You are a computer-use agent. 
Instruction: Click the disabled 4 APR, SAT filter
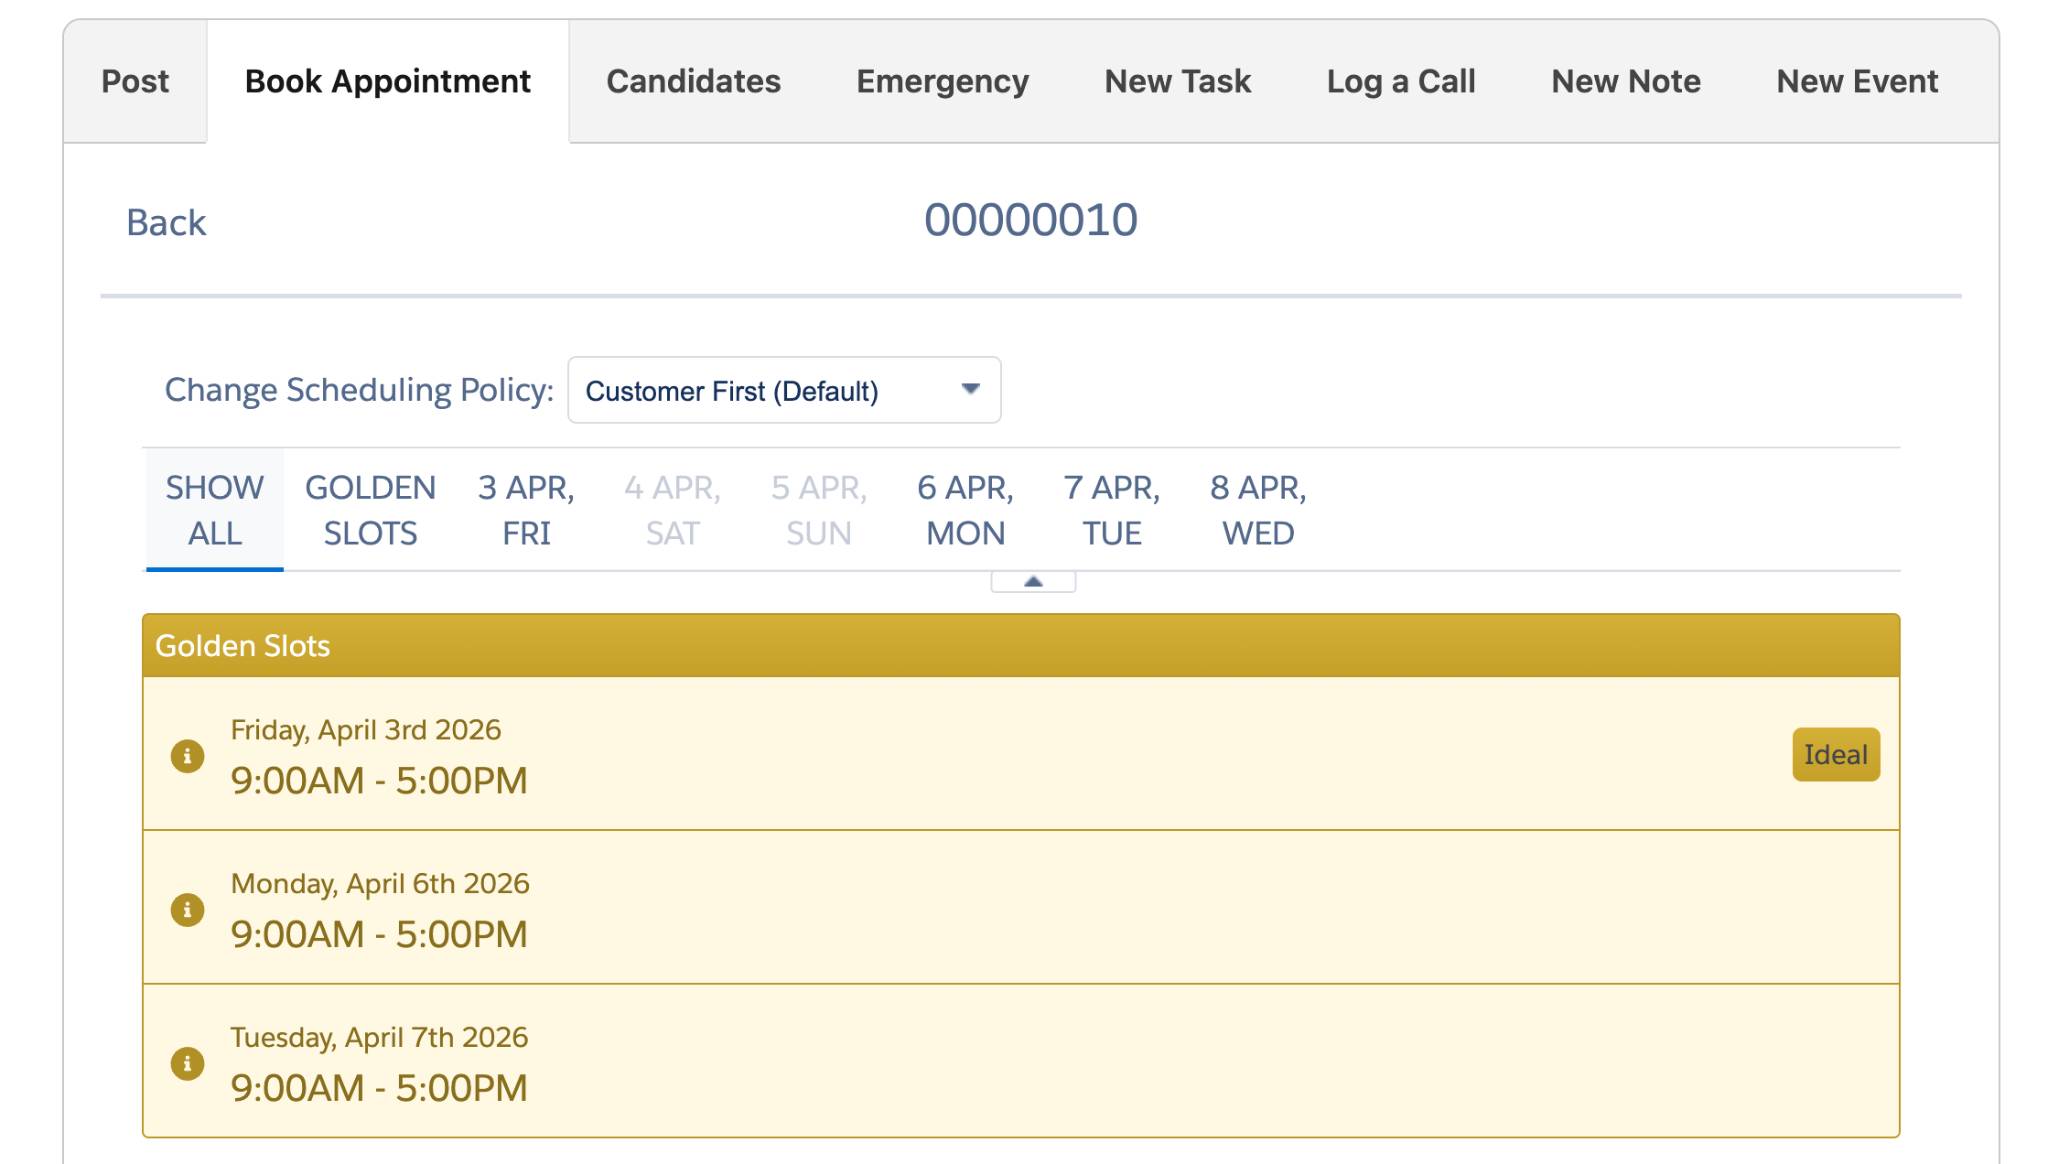pos(672,510)
